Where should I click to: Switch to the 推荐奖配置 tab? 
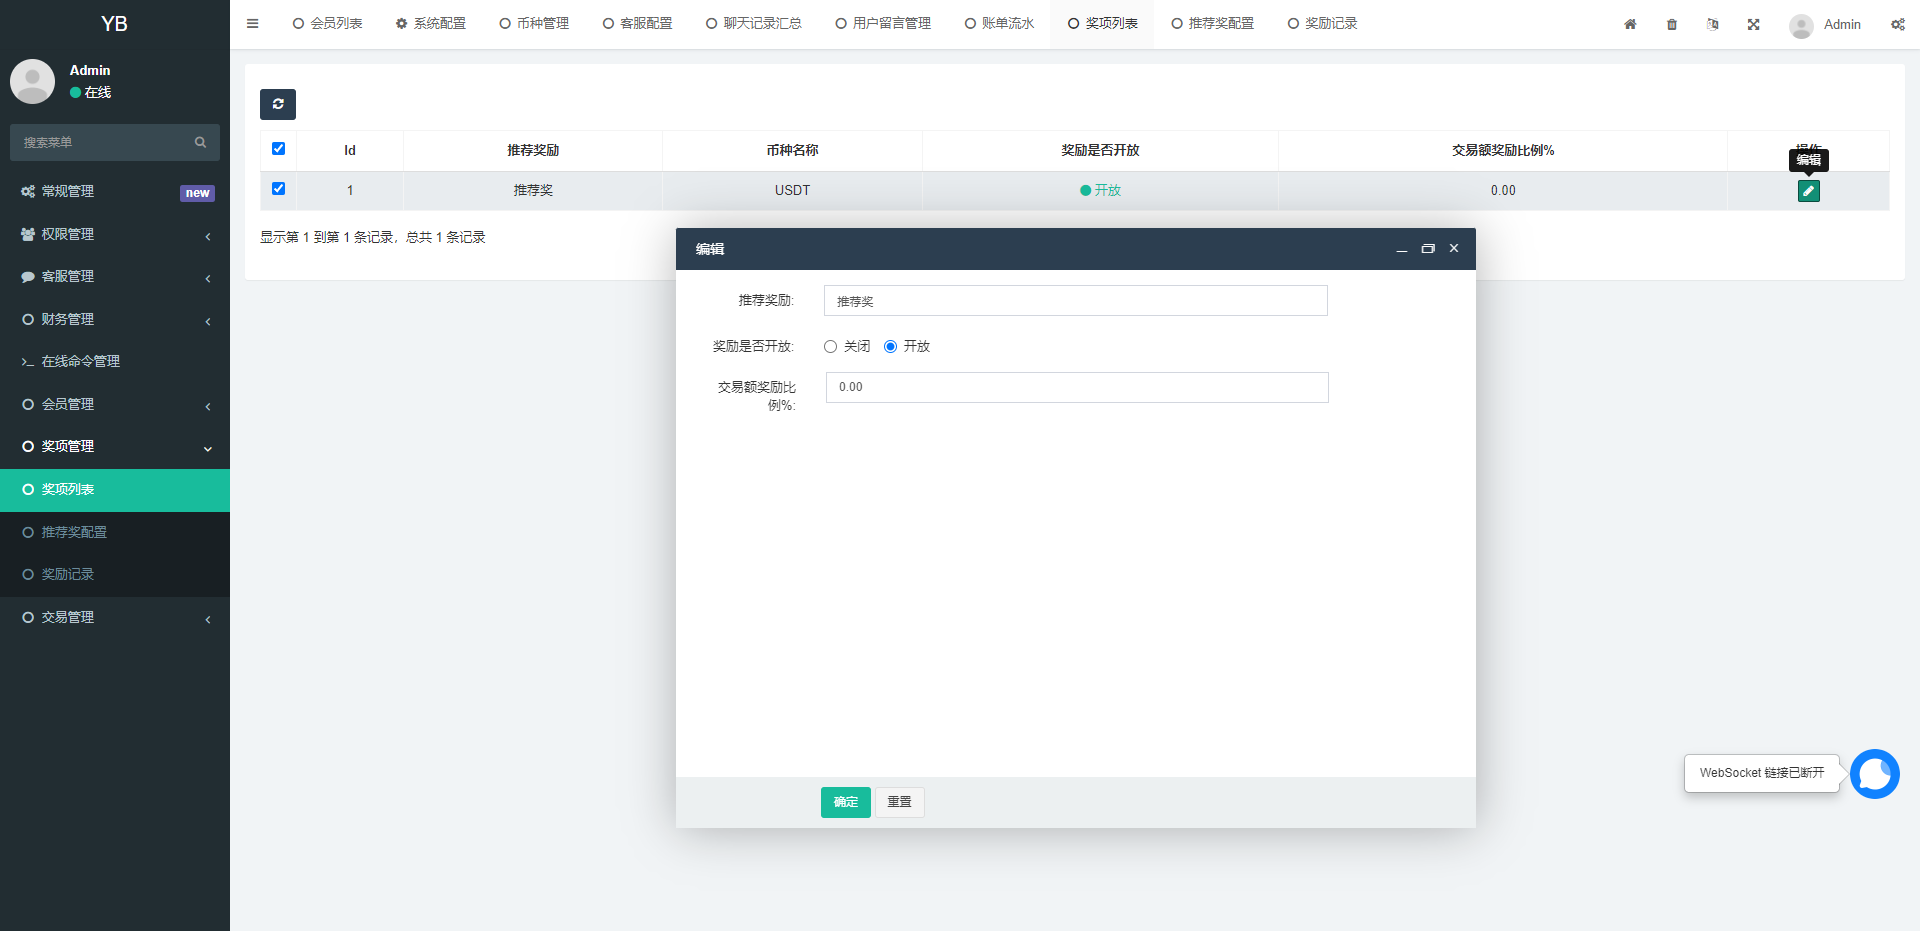coord(1212,23)
